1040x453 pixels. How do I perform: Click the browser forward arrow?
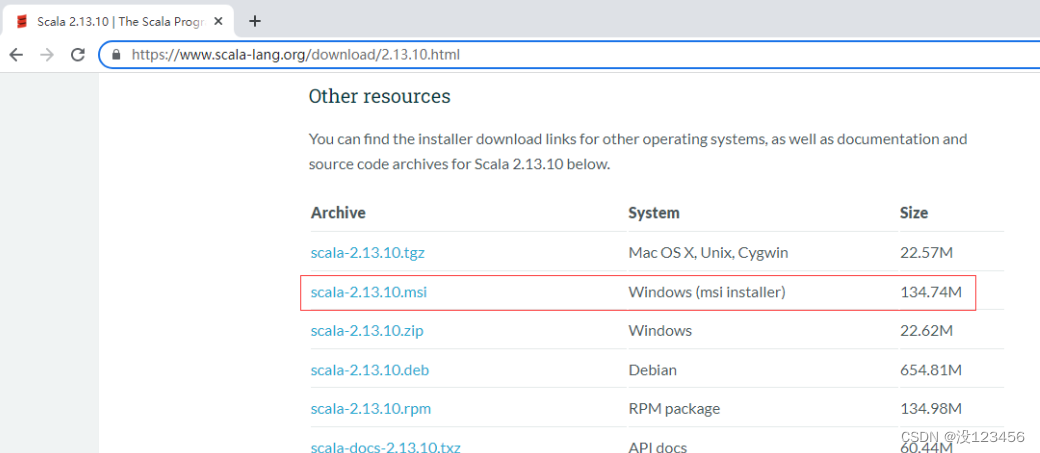click(46, 54)
